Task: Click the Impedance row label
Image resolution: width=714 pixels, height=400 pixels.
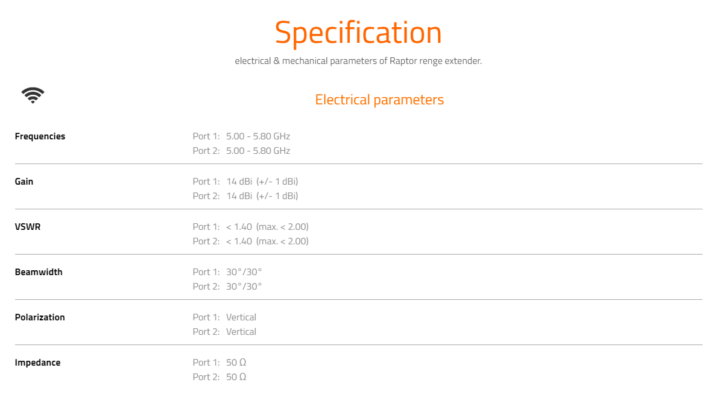Action: pyautogui.click(x=38, y=363)
